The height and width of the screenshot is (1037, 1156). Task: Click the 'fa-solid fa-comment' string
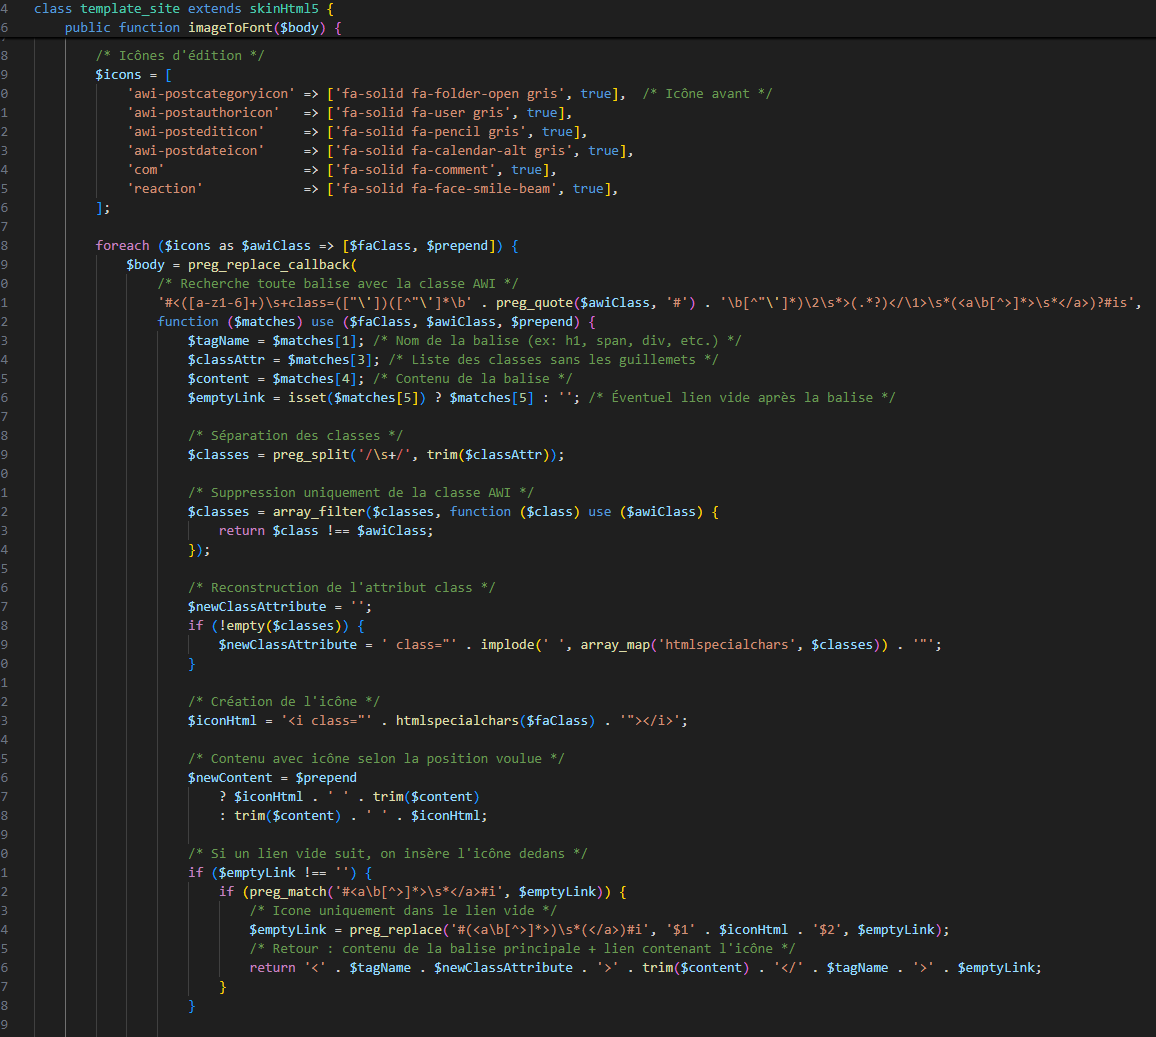point(416,170)
